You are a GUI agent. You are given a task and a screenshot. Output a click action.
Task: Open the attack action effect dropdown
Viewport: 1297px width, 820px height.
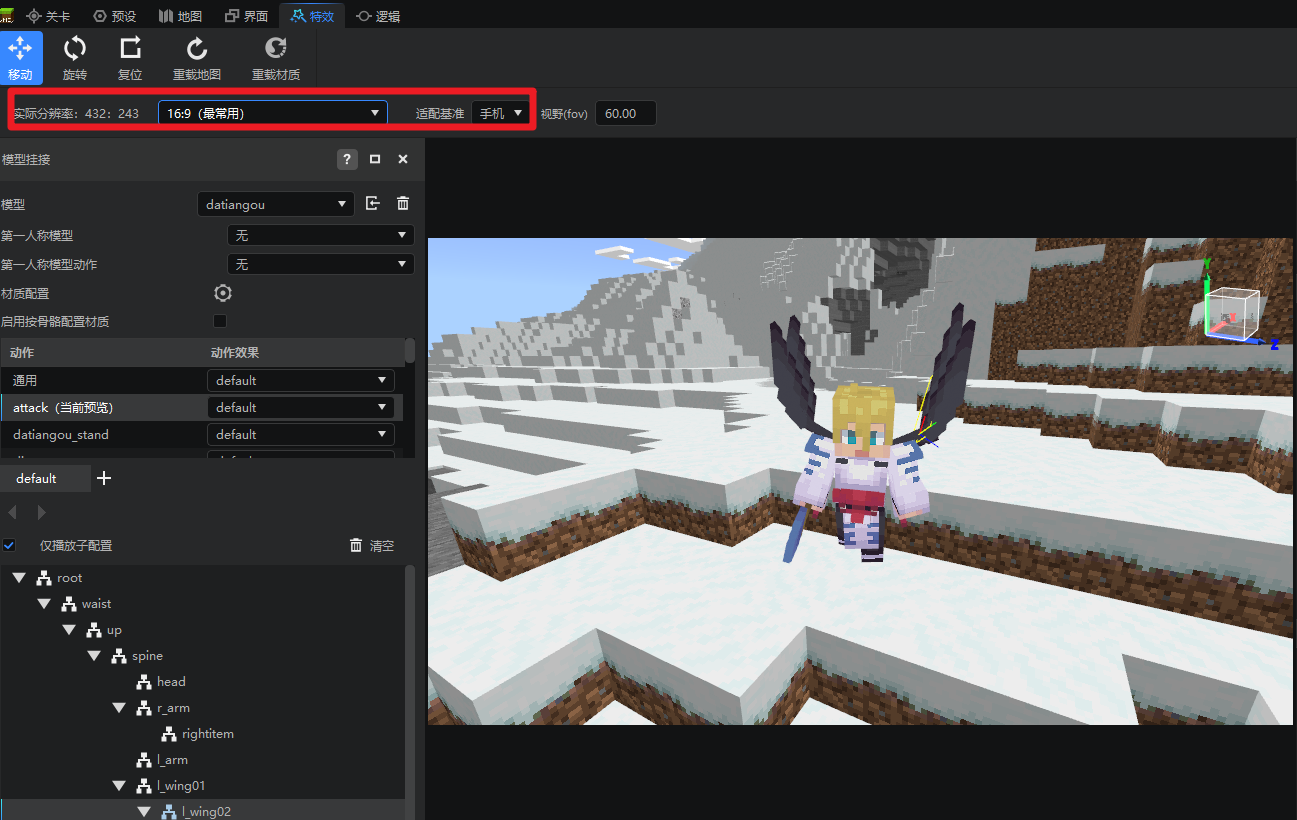click(x=301, y=407)
